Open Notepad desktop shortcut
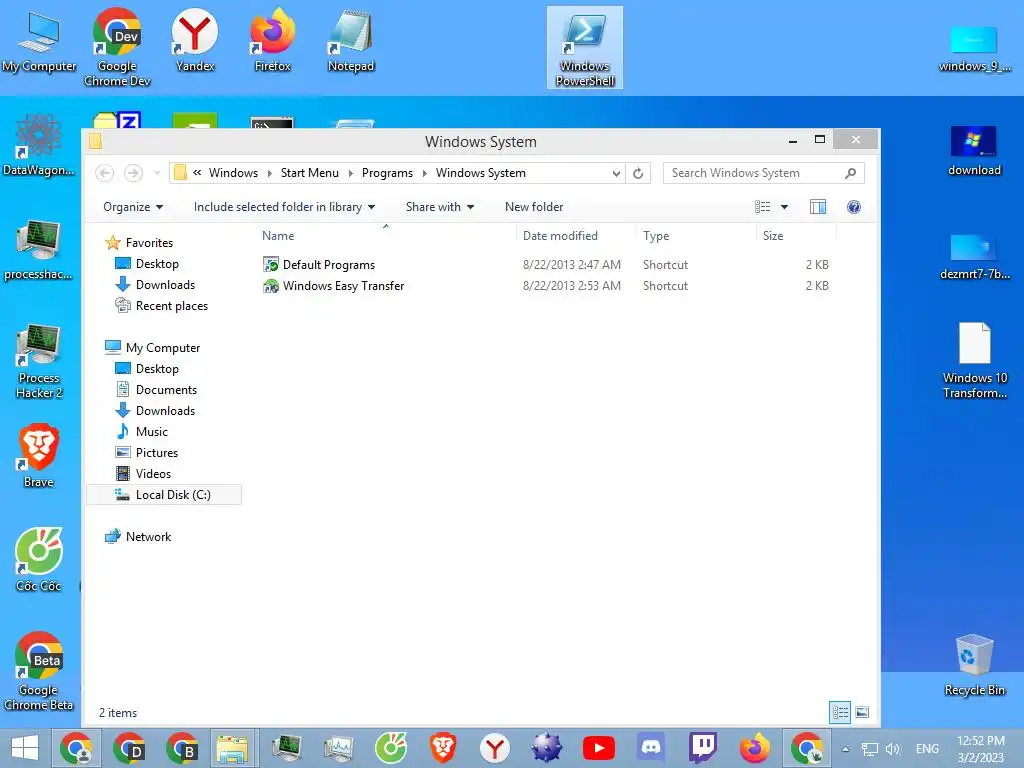This screenshot has height=768, width=1024. (351, 40)
